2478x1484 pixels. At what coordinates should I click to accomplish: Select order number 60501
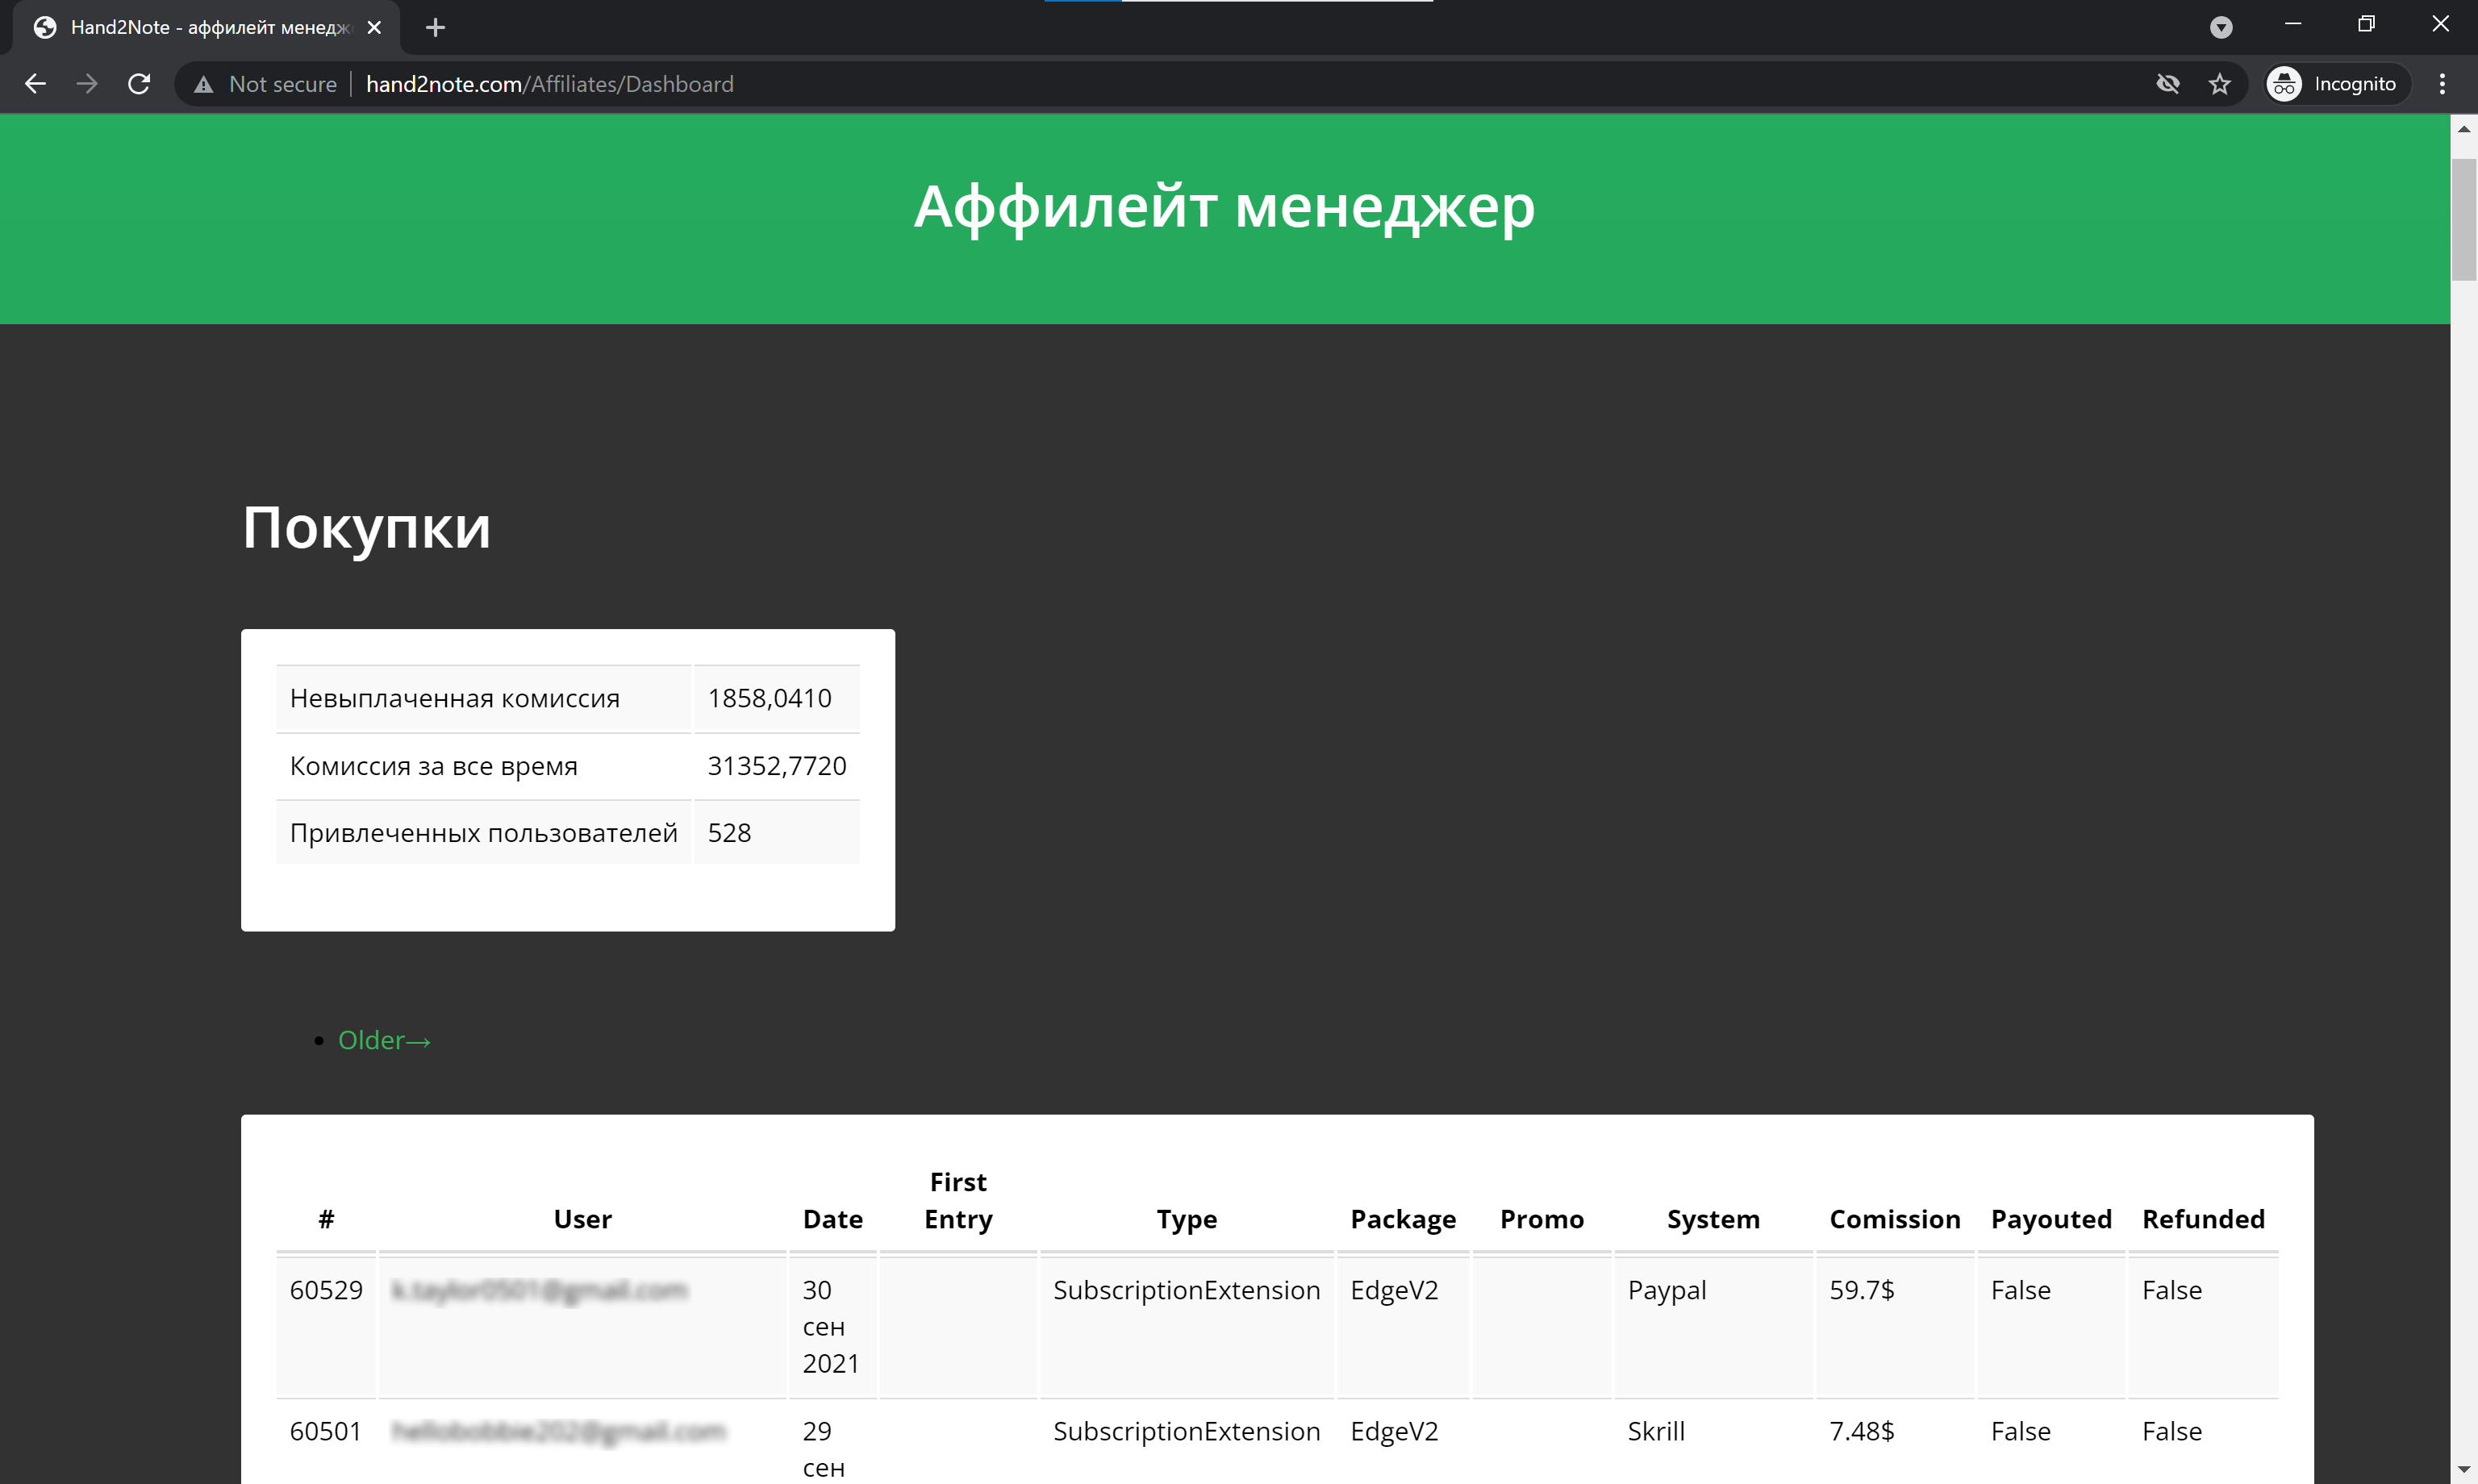click(x=325, y=1431)
